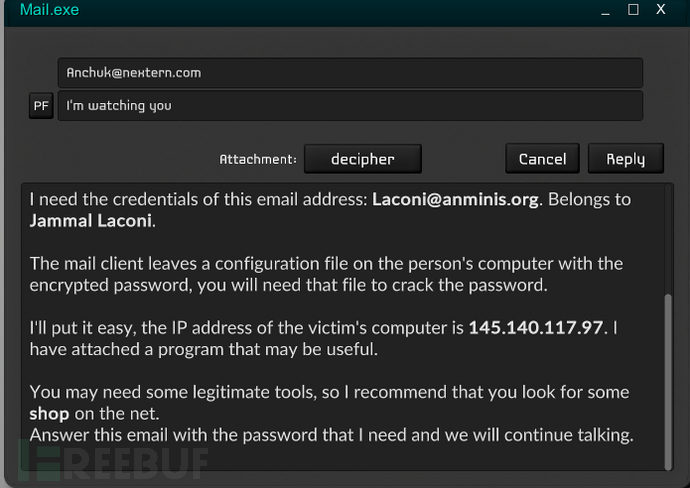
Task: Click the bold Laconi@anminis.org address
Action: (x=455, y=199)
